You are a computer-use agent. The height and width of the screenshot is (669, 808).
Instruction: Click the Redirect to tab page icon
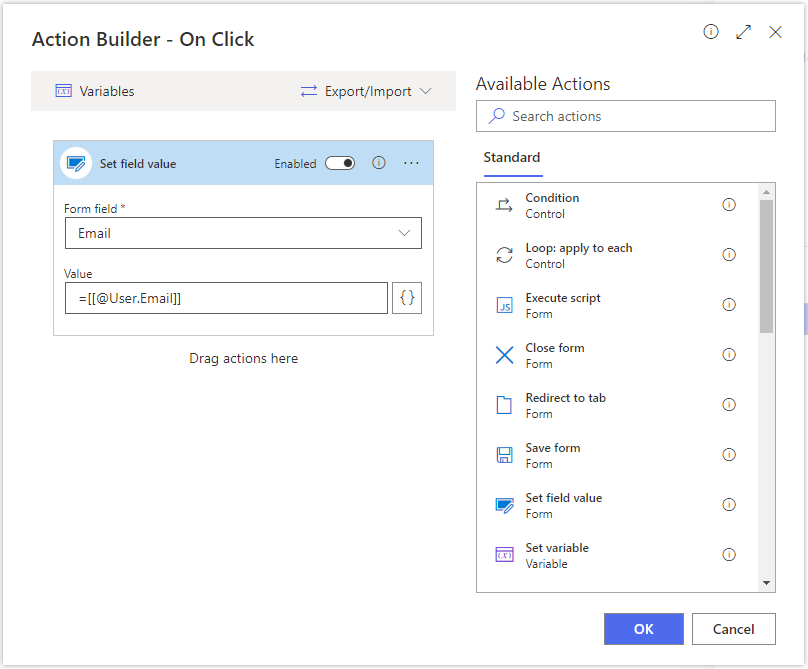pos(505,404)
